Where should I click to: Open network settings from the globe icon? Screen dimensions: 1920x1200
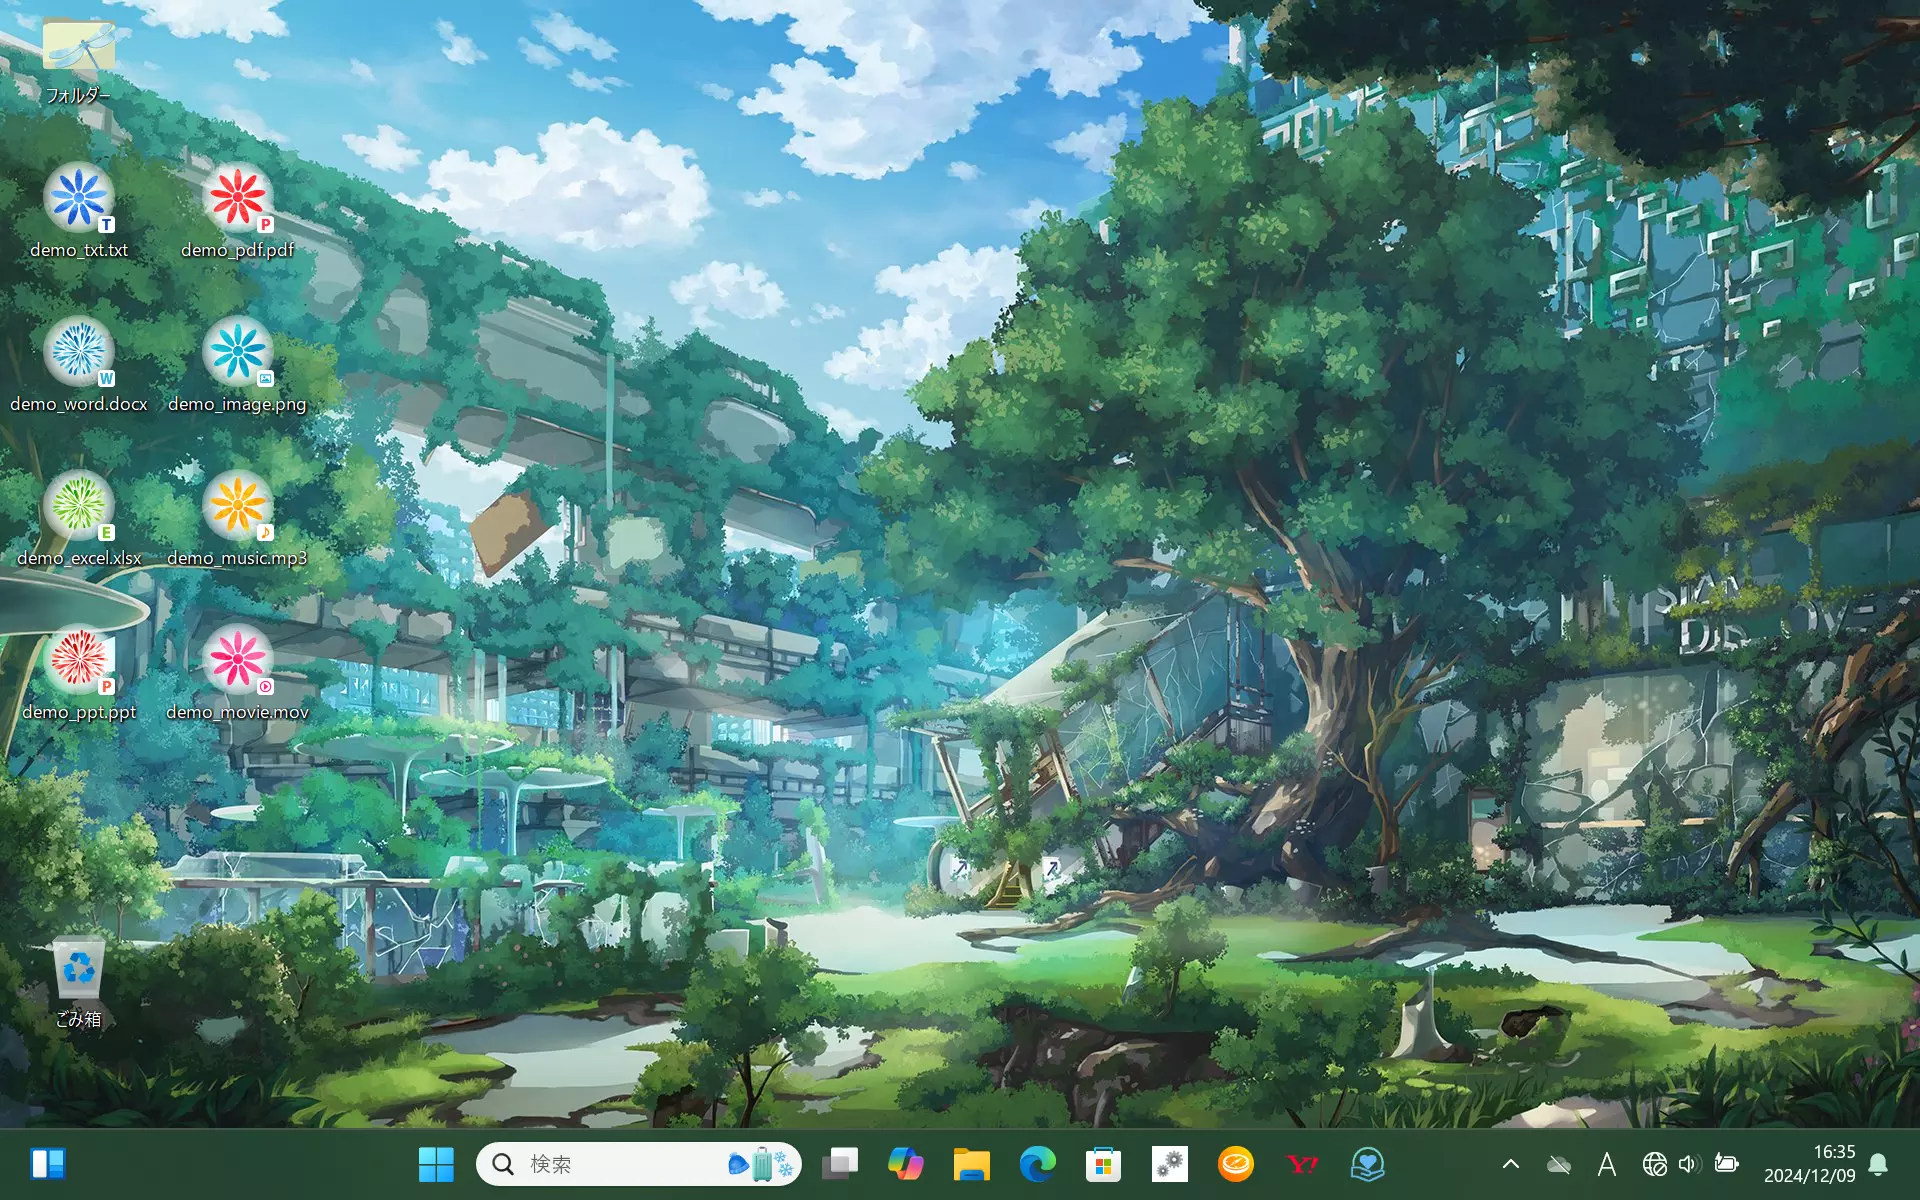(1654, 1164)
